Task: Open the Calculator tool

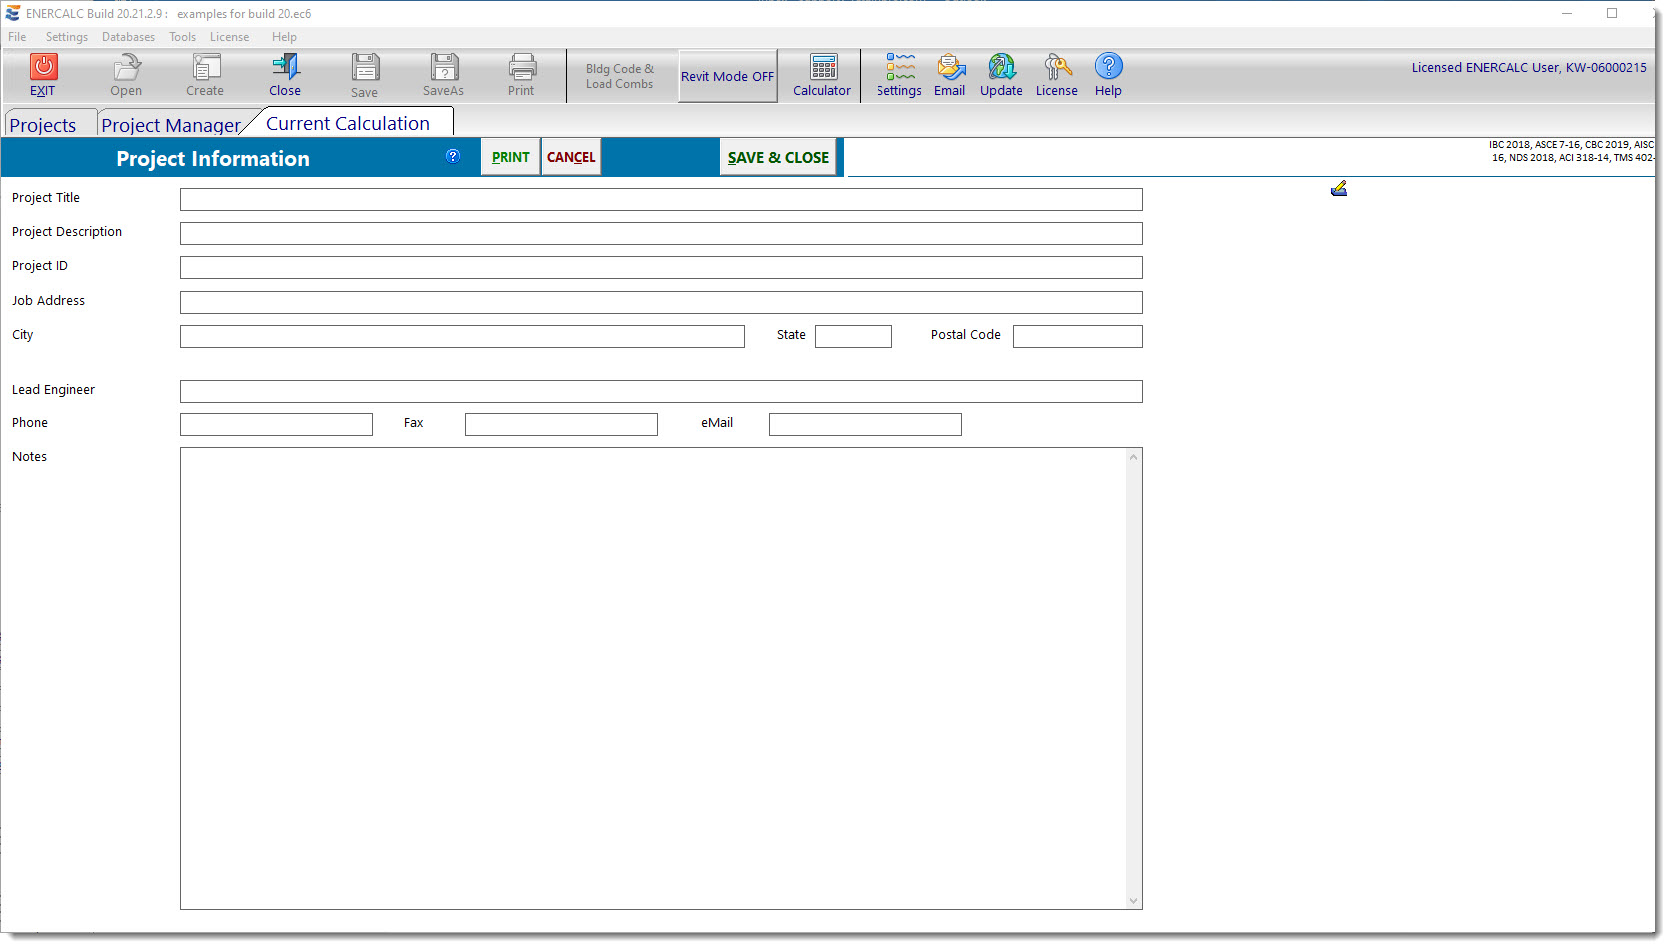Action: point(823,67)
